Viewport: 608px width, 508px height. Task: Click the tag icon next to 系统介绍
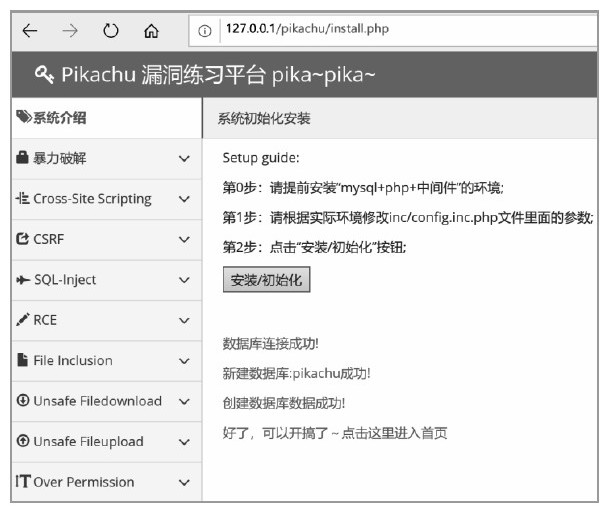[24, 117]
